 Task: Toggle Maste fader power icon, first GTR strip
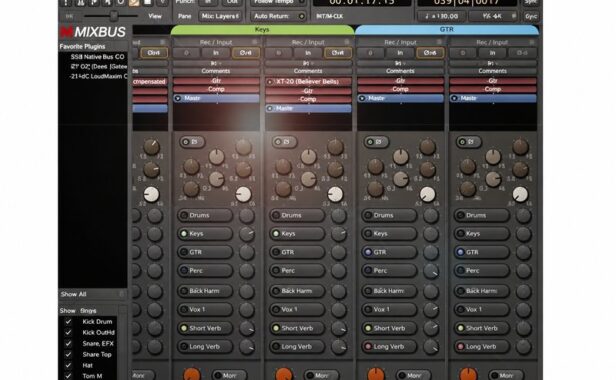(x=362, y=98)
